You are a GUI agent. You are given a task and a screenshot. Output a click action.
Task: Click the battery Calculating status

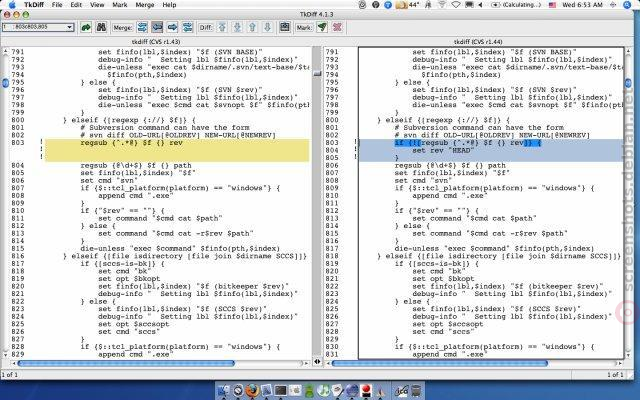click(516, 5)
